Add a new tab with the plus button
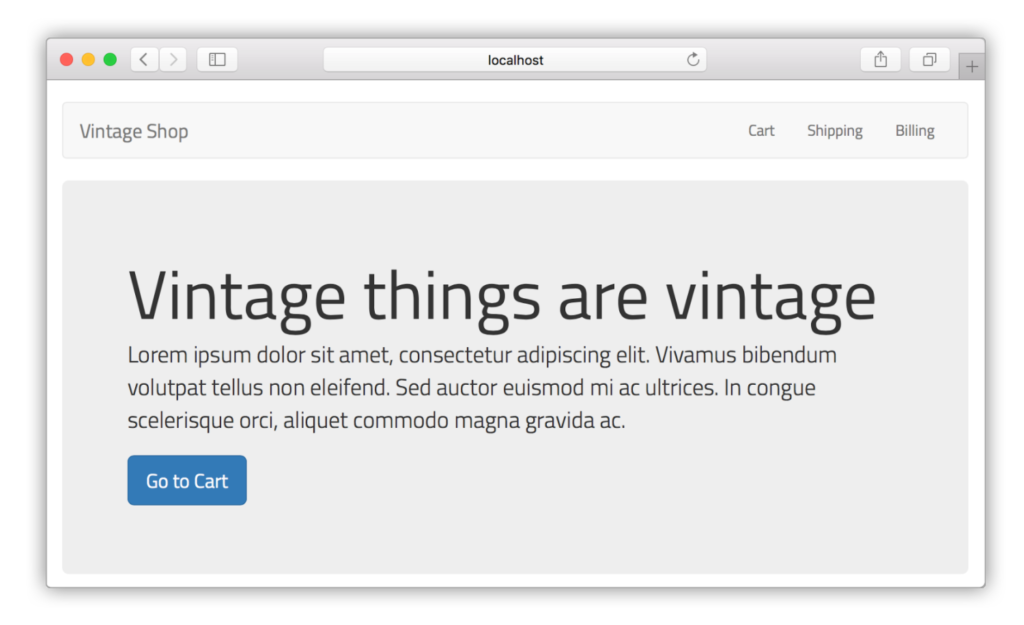This screenshot has width=1024, height=625. tap(972, 67)
